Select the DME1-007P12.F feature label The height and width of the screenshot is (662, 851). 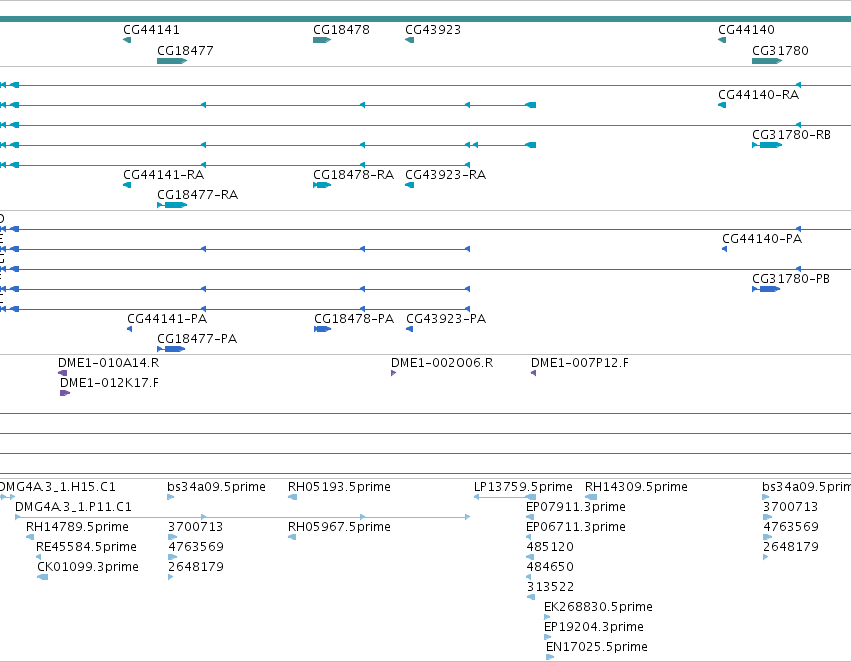point(580,363)
